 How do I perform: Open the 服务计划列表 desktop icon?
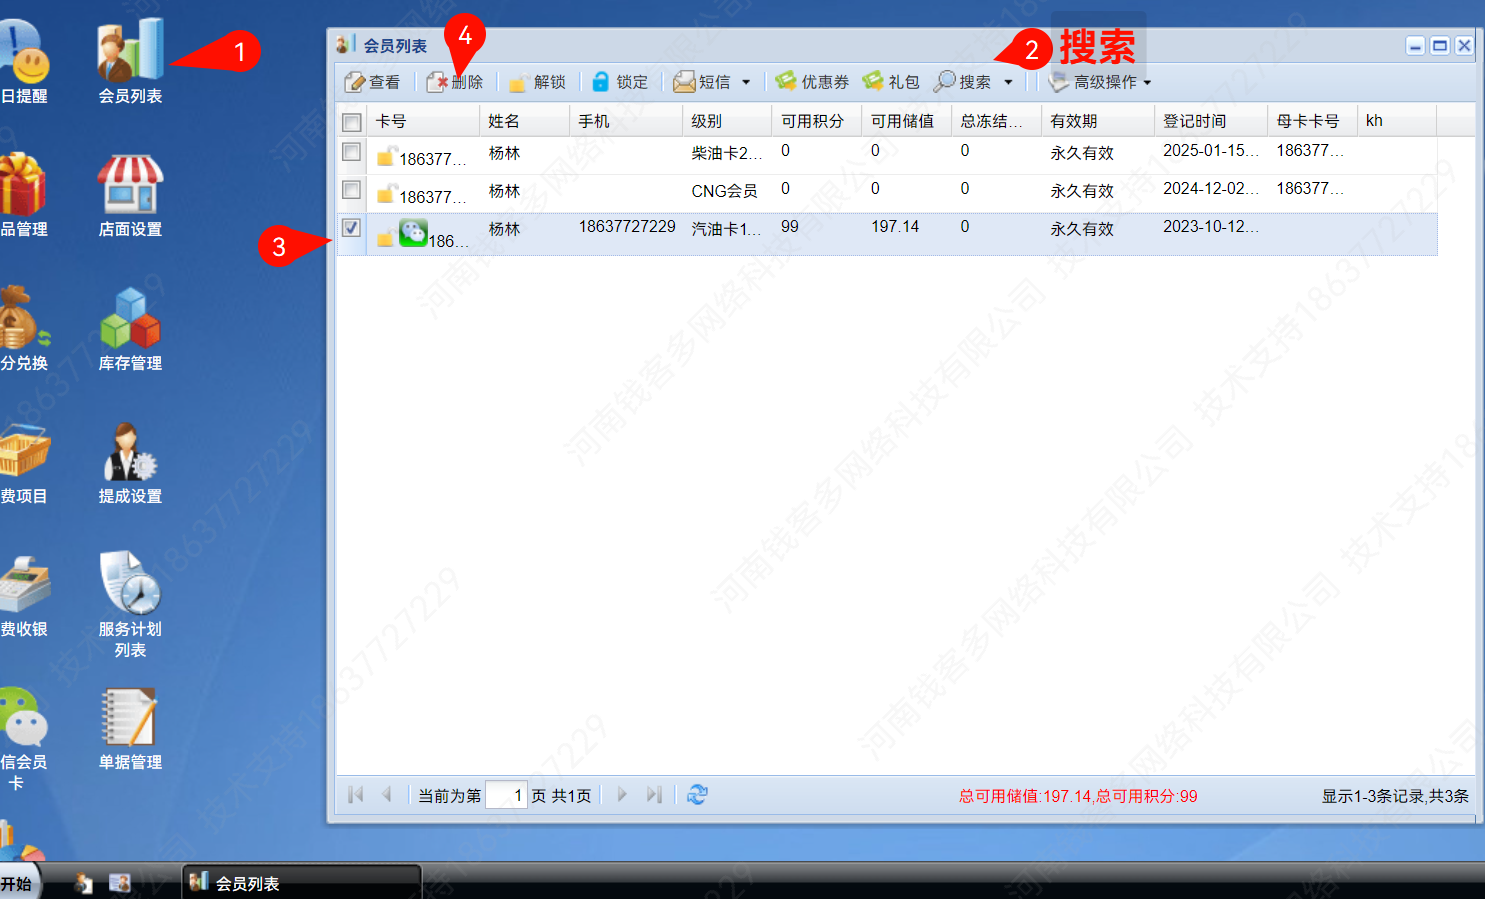pos(130,603)
